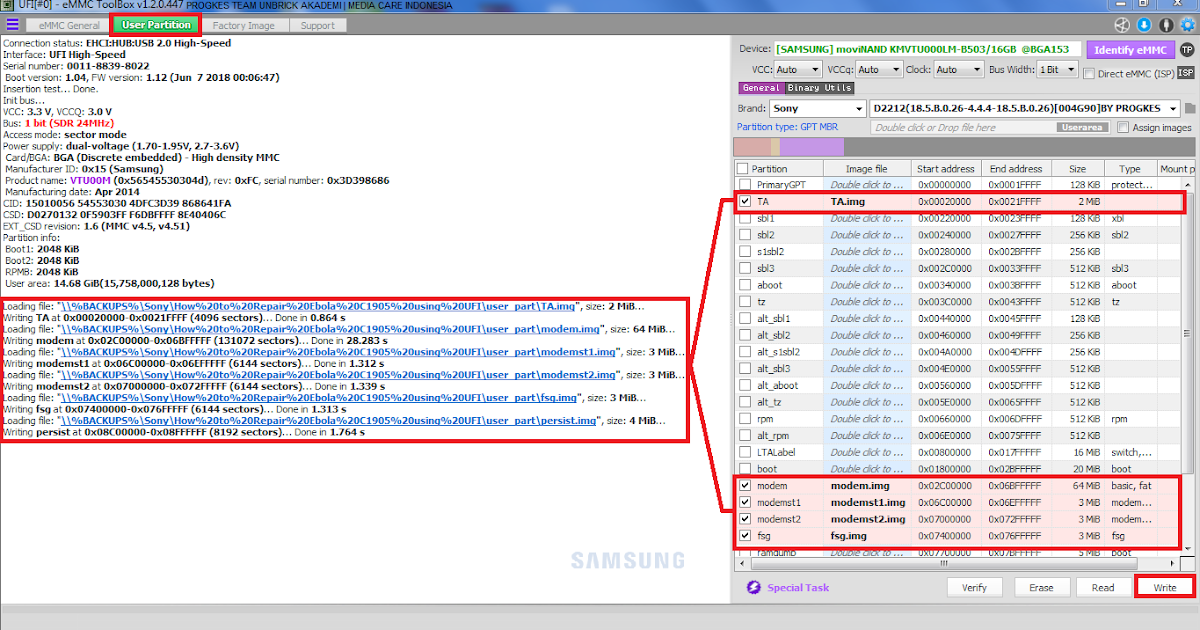Click the 'Double click or Drop file here' field

[965, 128]
